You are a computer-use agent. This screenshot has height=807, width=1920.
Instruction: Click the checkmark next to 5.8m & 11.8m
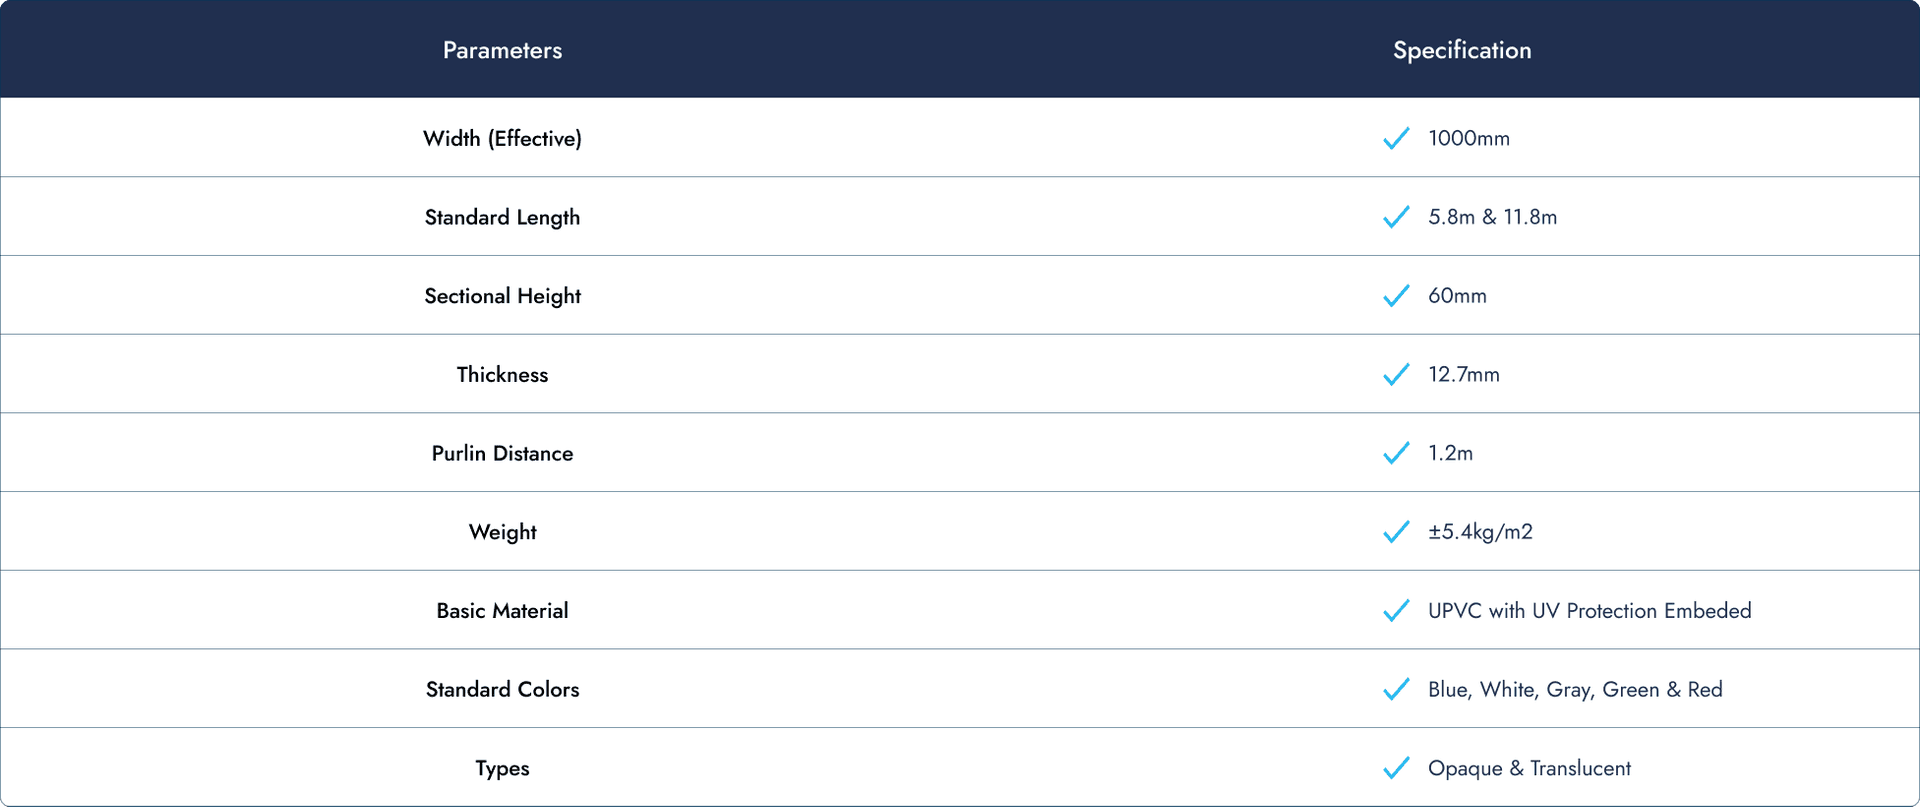point(1396,217)
